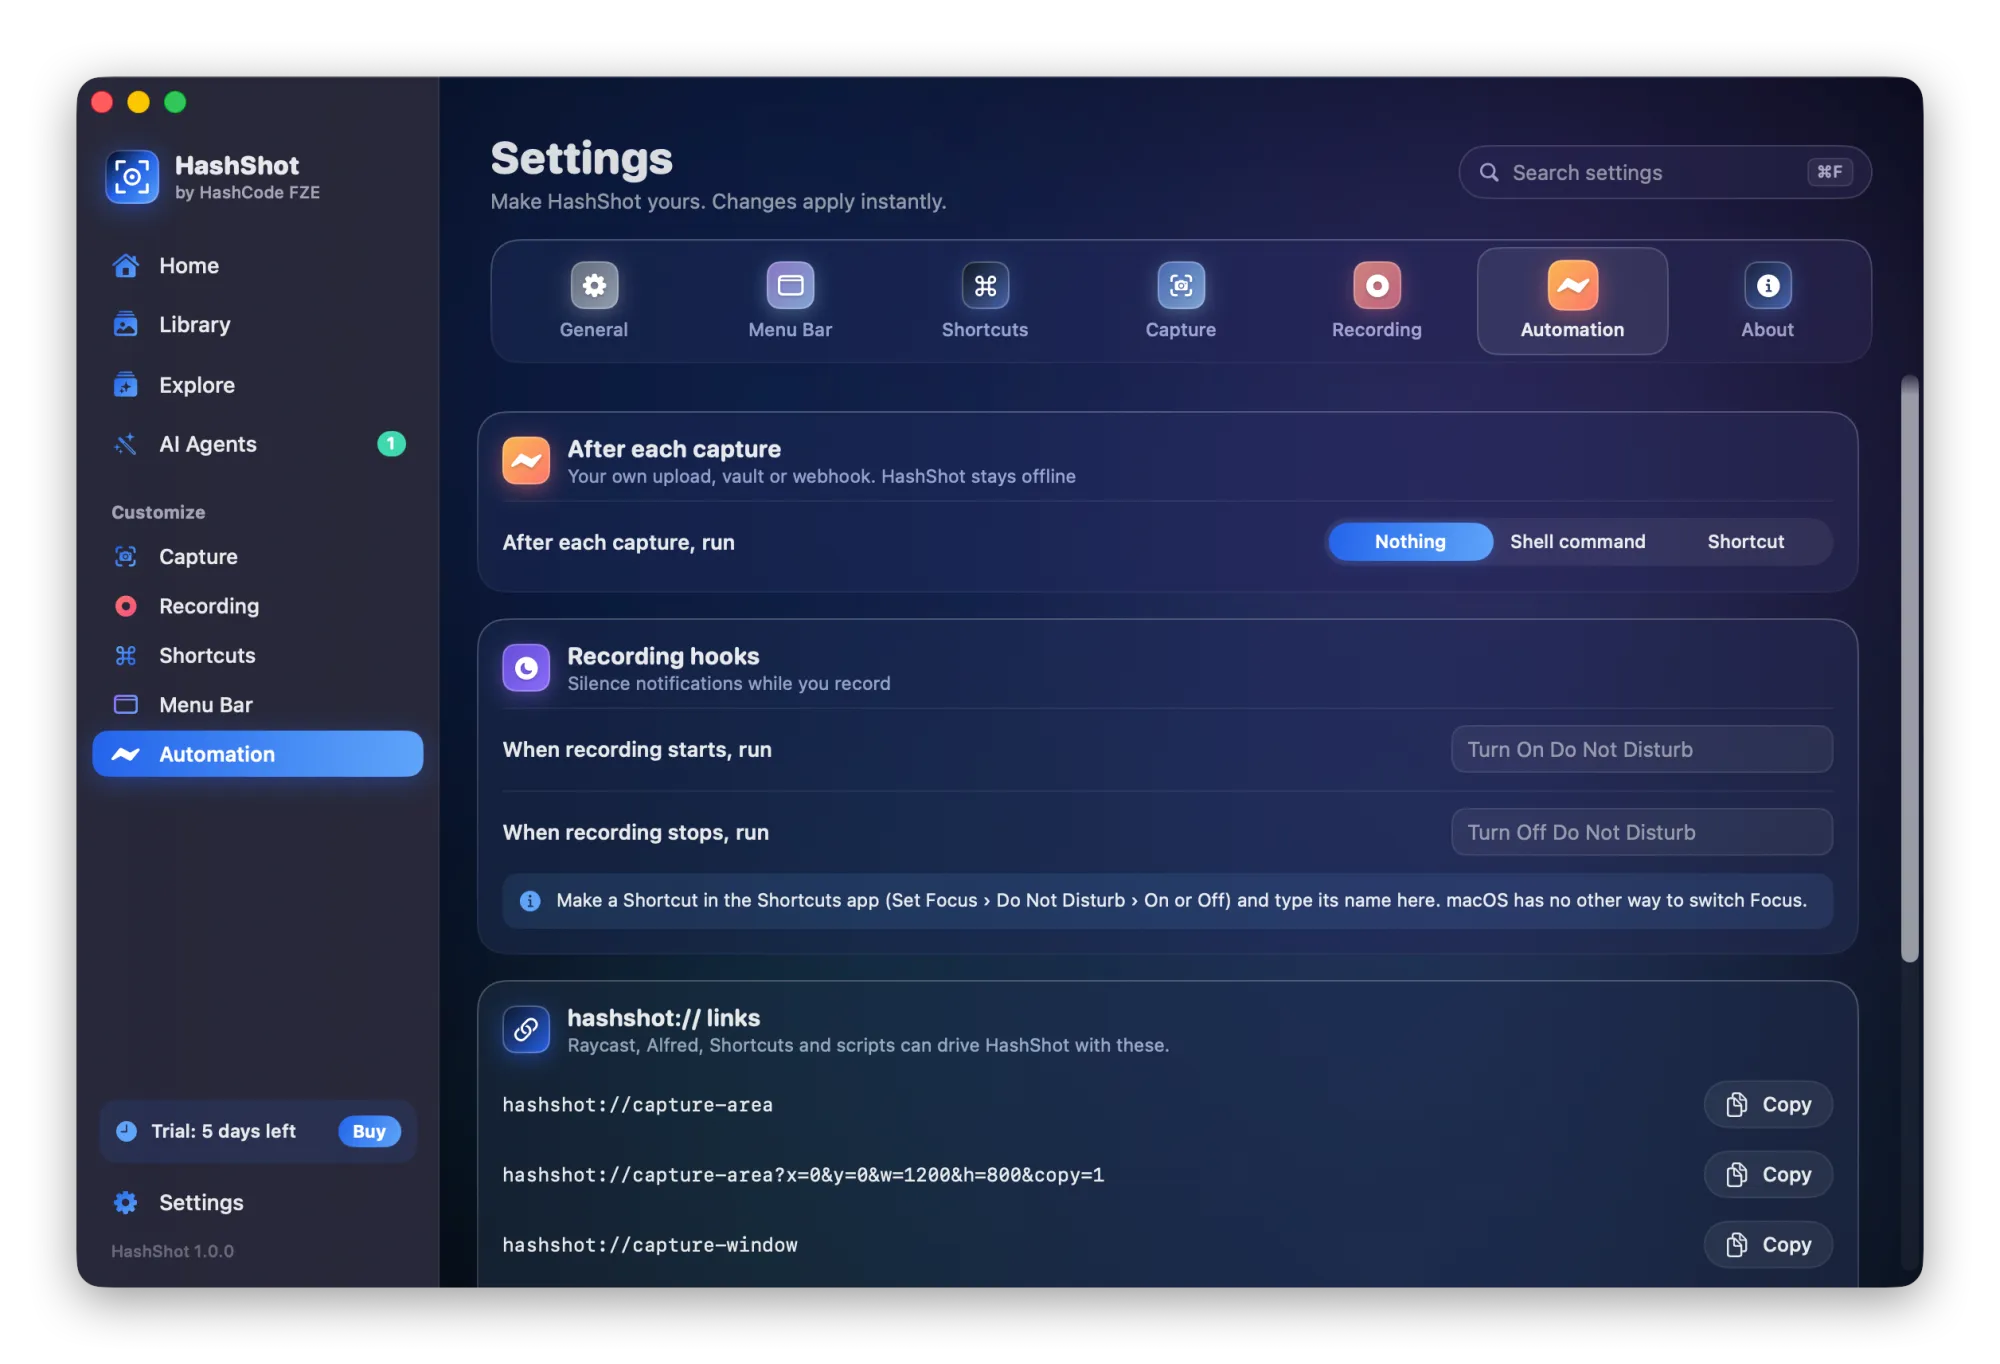Select Nothing for after each capture
Screen dimensions: 2000x1364
click(1410, 542)
